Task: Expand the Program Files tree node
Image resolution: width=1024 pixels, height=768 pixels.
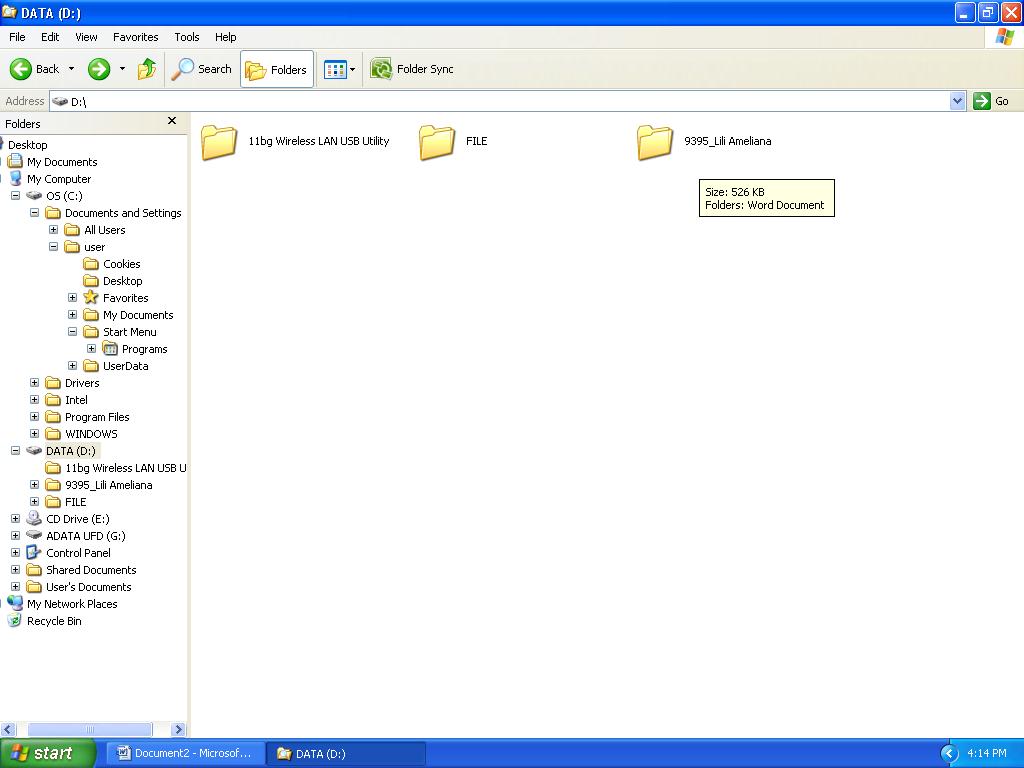Action: (34, 417)
